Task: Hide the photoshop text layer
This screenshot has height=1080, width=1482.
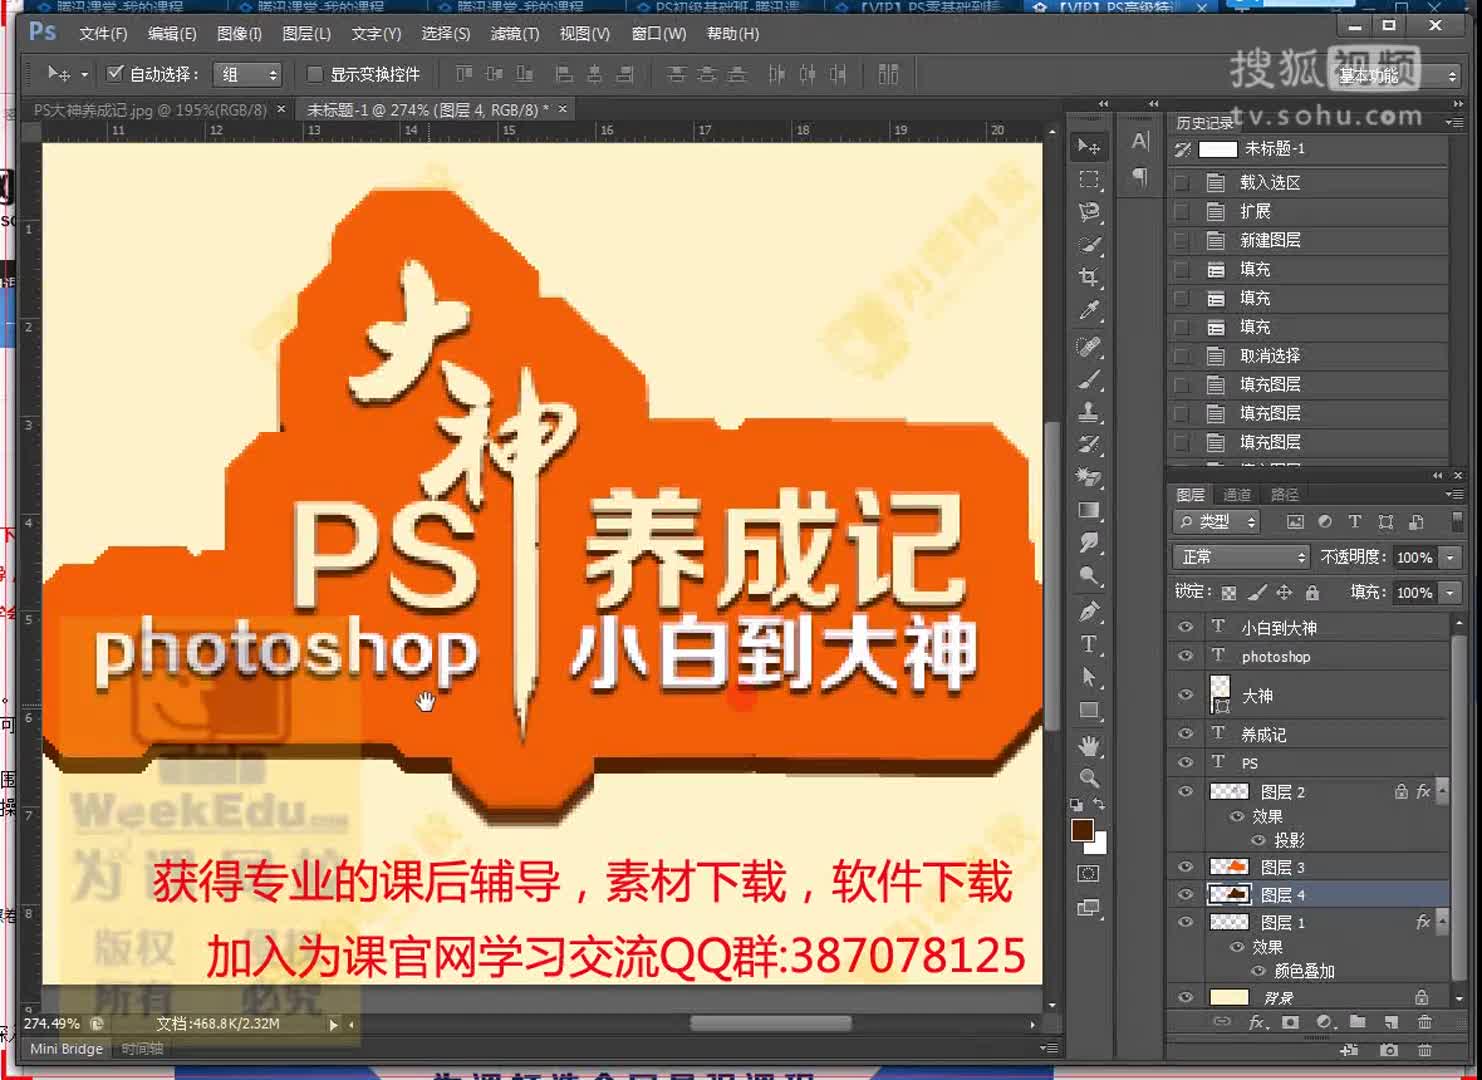Action: [1185, 656]
